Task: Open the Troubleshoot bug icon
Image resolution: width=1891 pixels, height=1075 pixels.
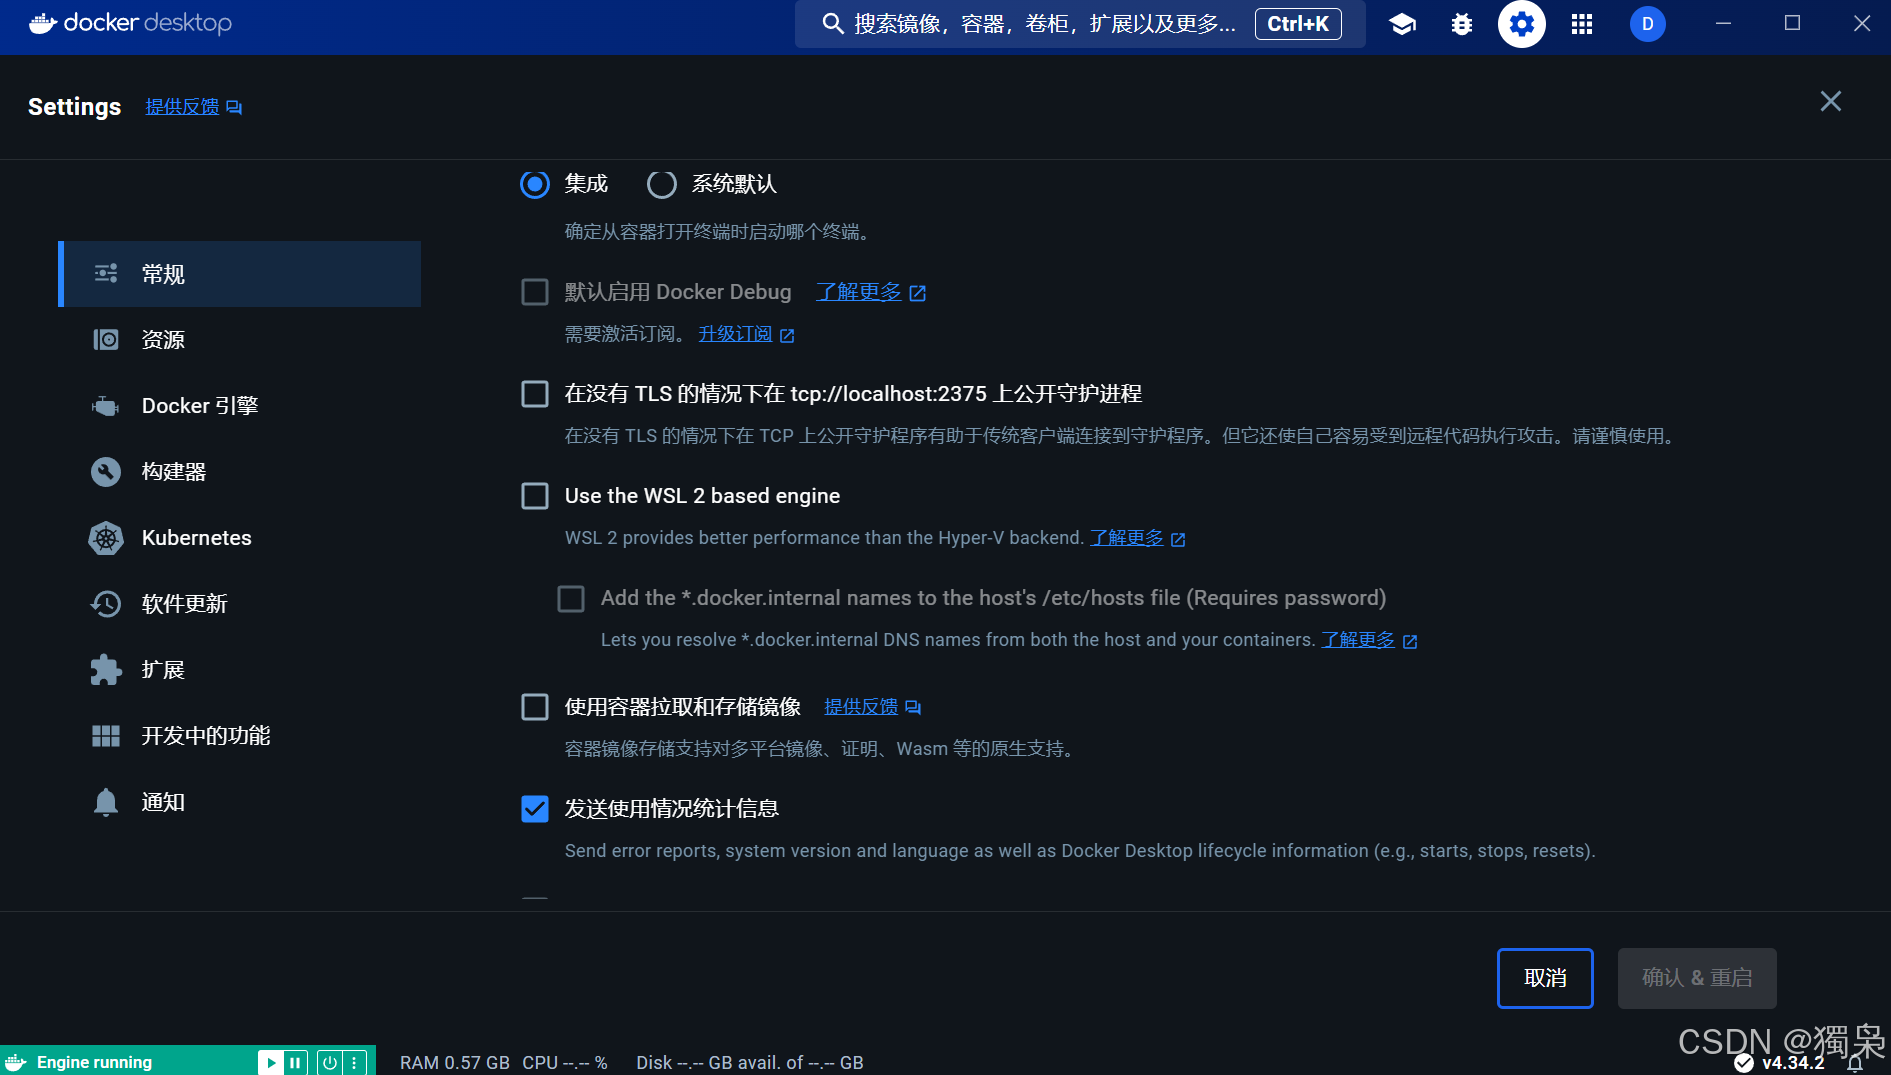Action: coord(1461,24)
